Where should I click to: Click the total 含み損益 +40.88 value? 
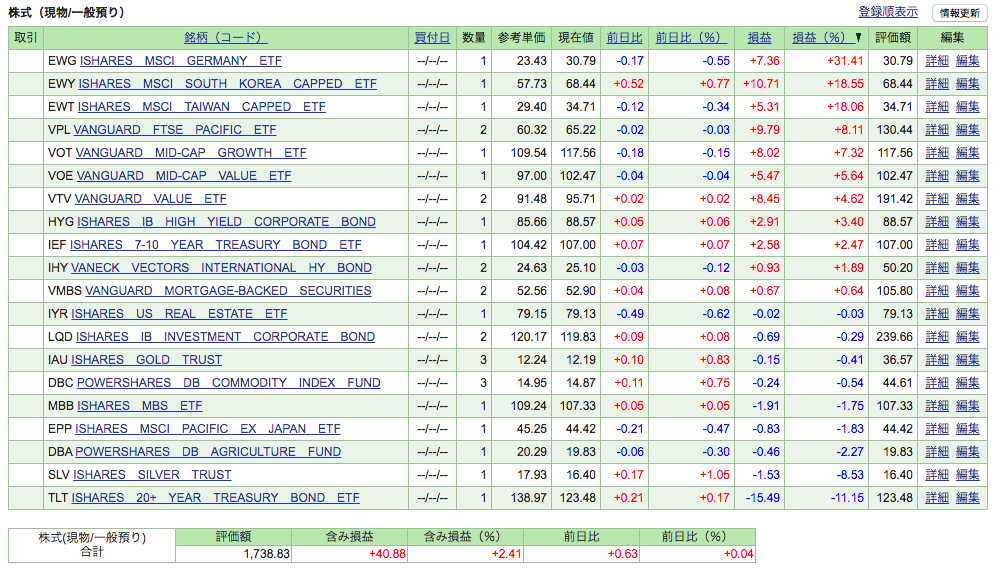pos(387,553)
